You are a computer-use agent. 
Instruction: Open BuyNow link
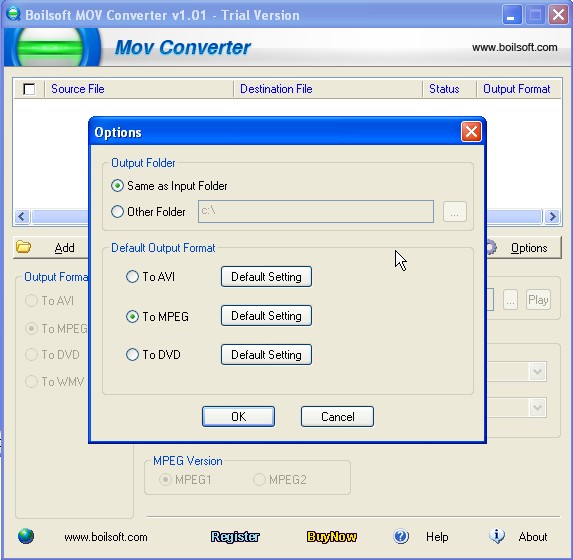[332, 537]
